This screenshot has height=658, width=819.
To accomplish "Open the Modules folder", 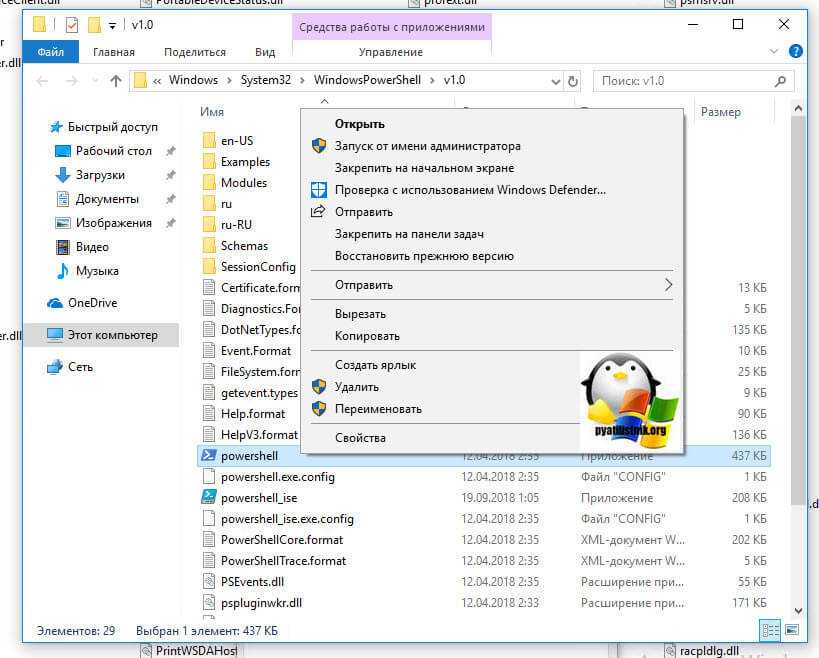I will tap(243, 182).
